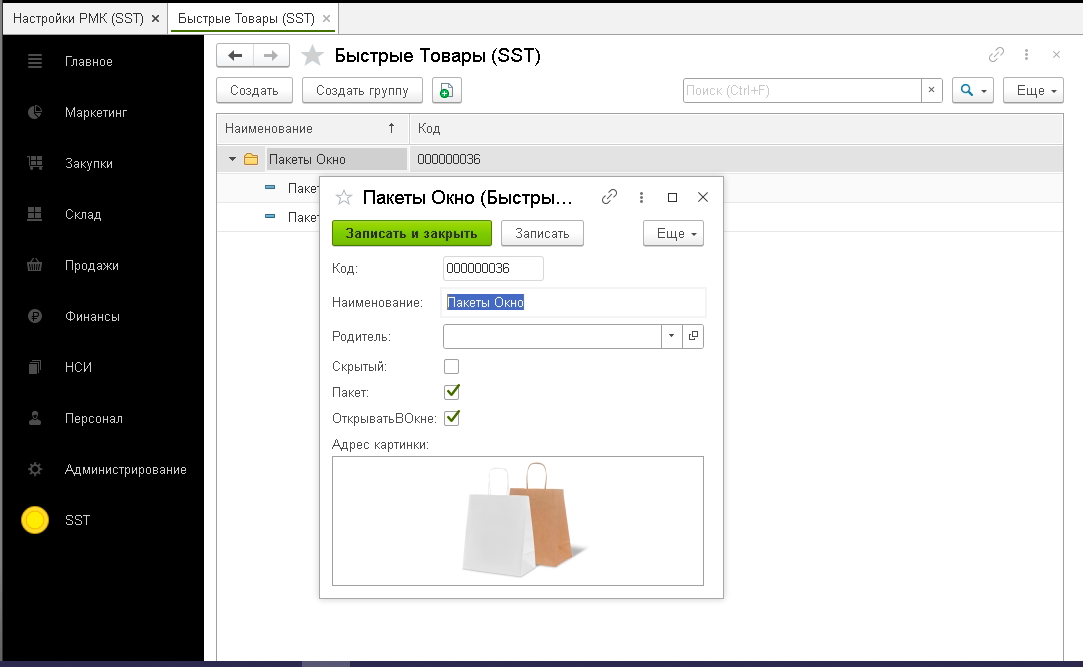Open the Главное section in sidebar
The width and height of the screenshot is (1084, 667).
pyautogui.click(x=89, y=62)
